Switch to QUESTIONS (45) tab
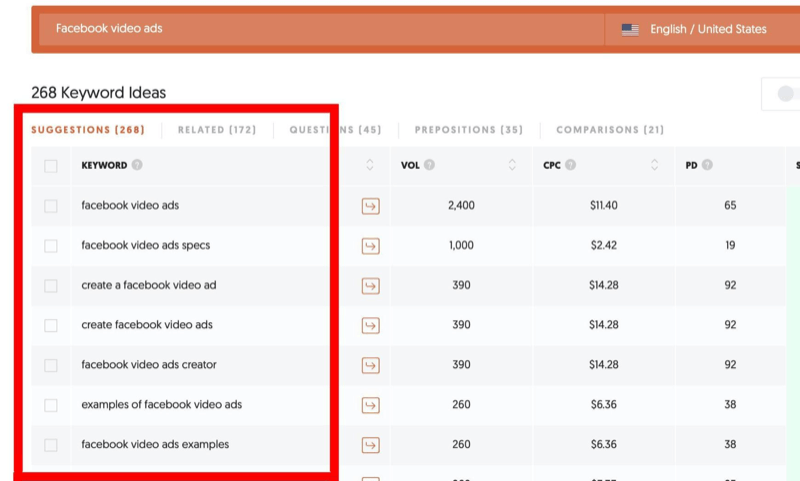 pos(335,130)
